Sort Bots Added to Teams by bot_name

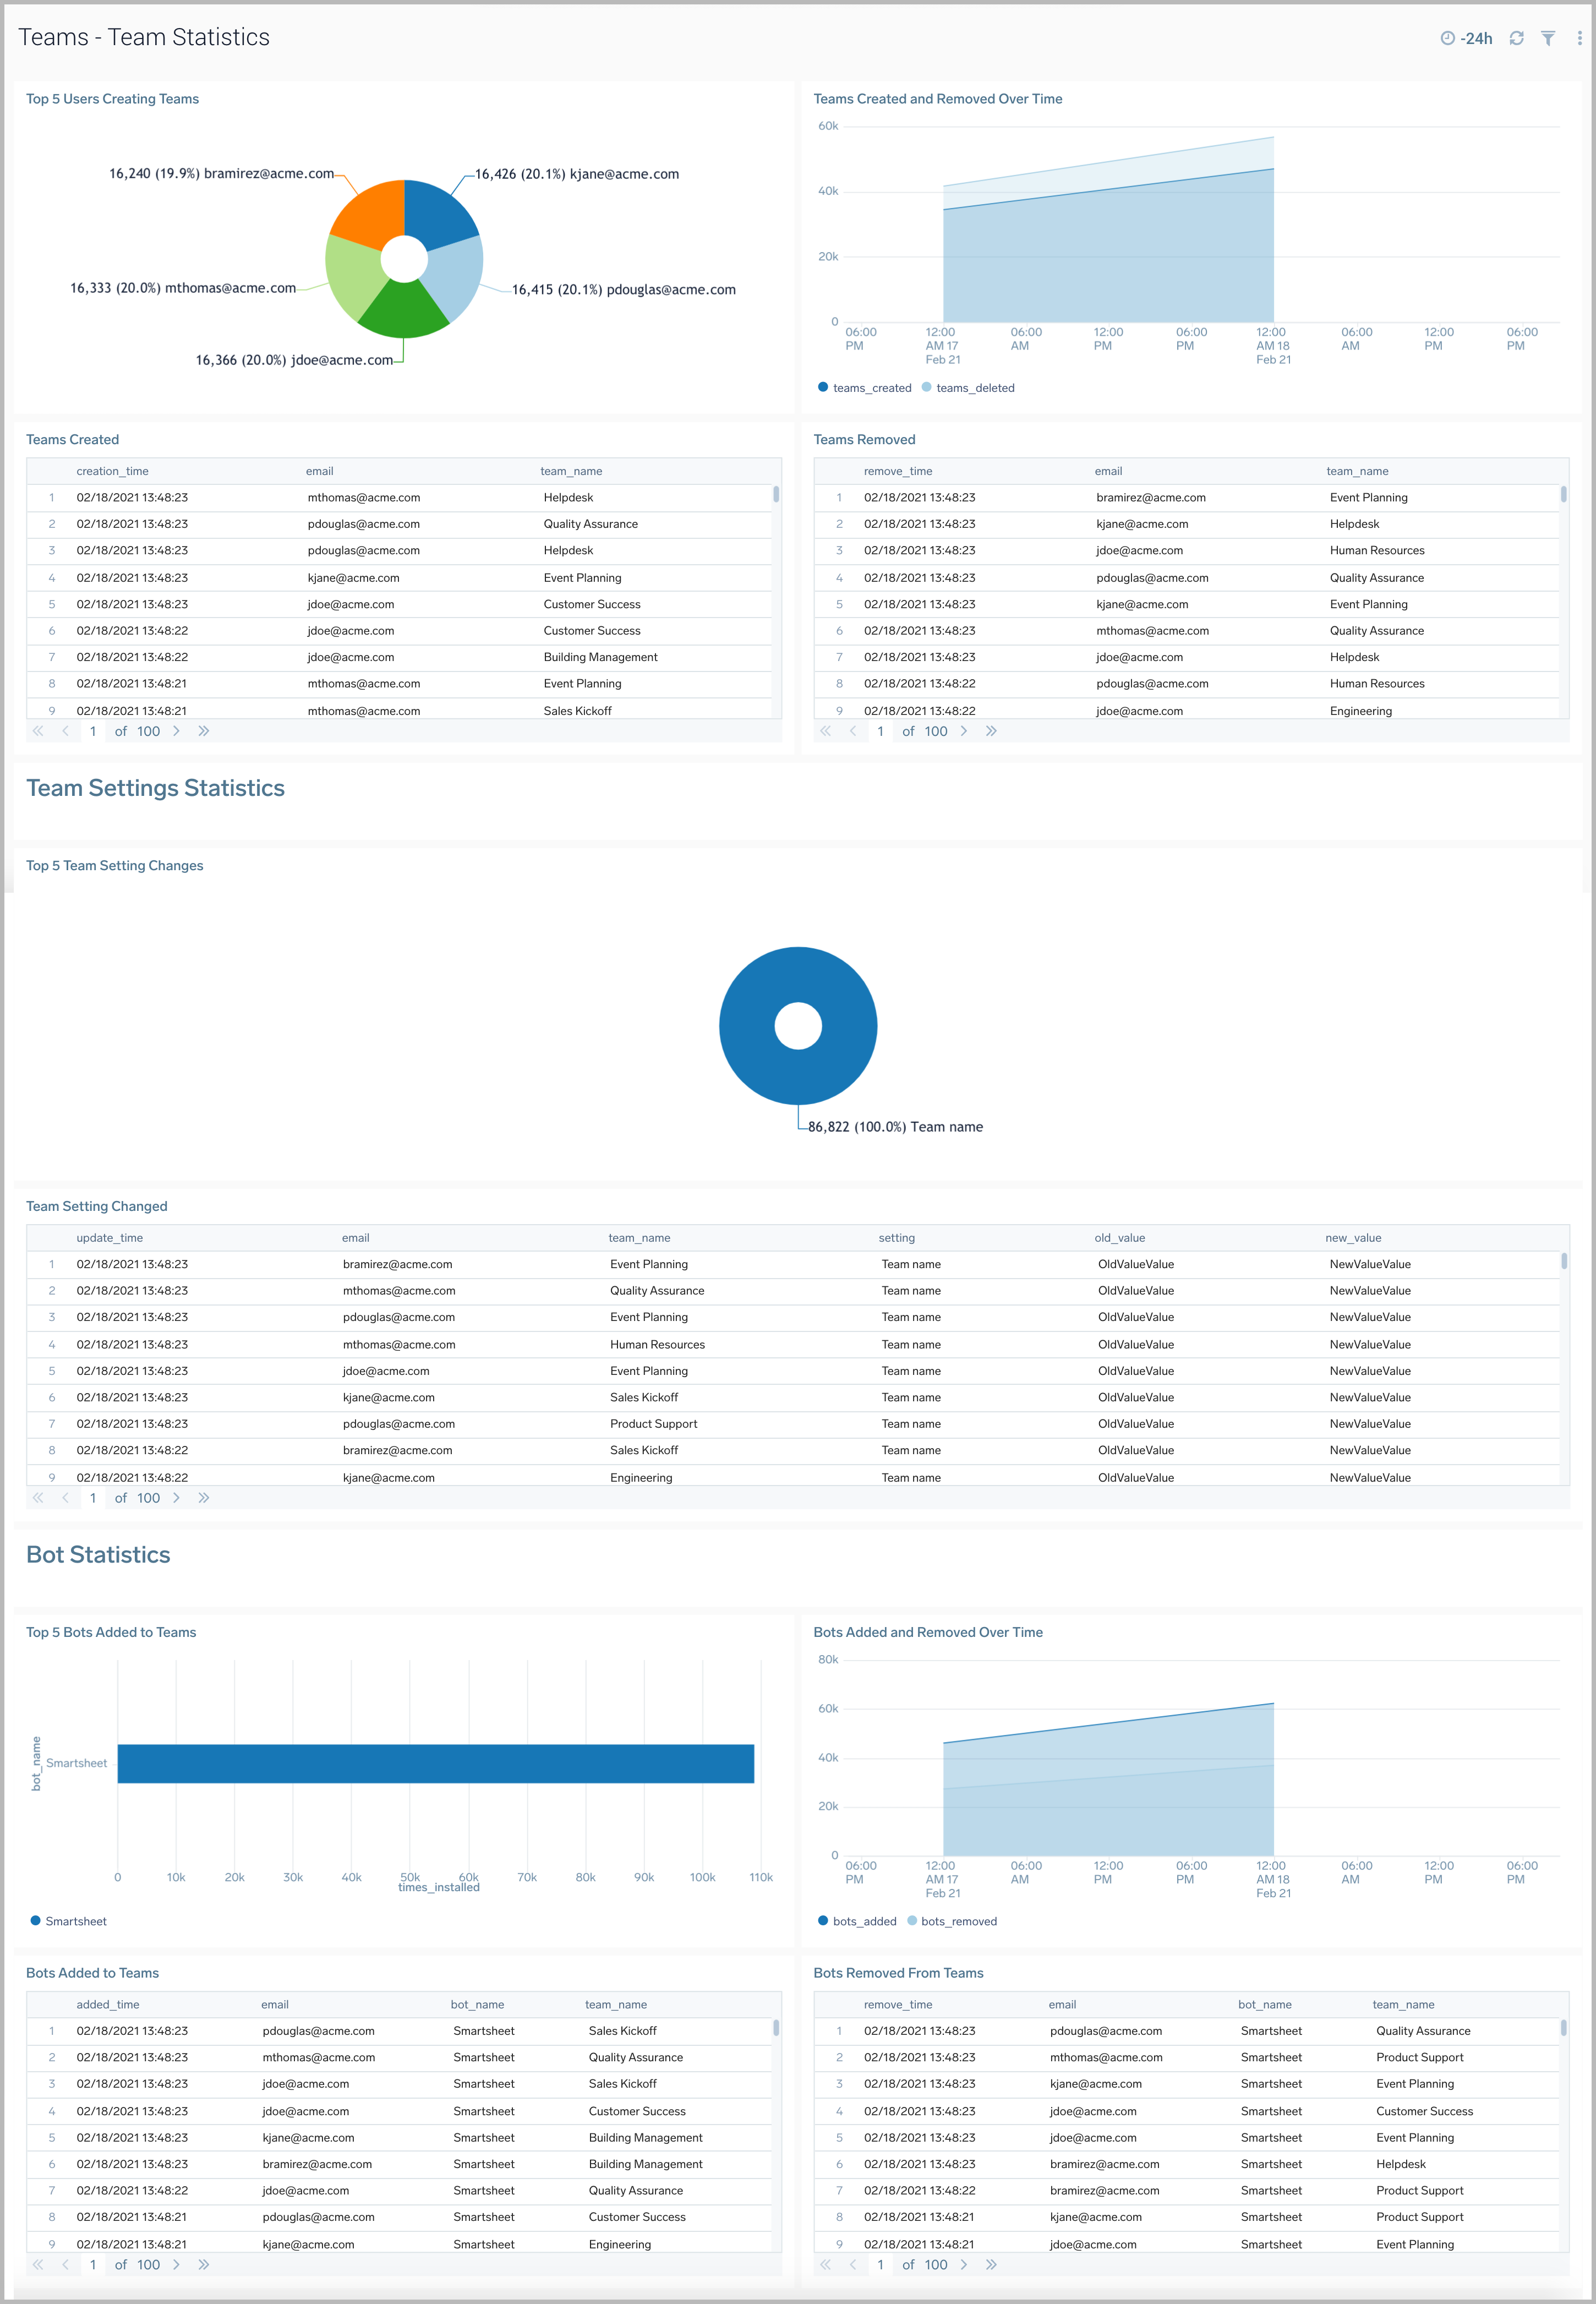[x=477, y=2005]
